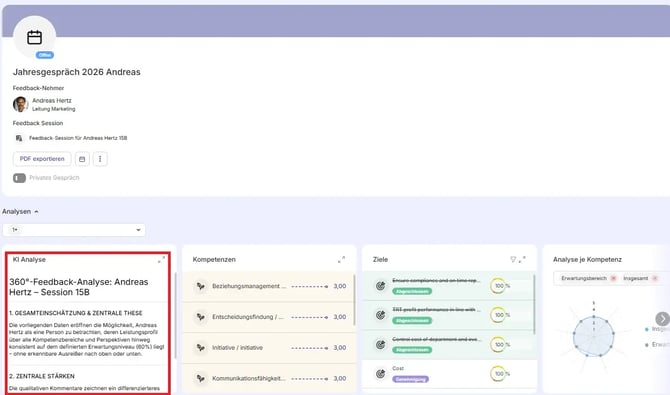Remove the Insgesamt filter chip
Screen dimensions: 670x395
point(655,278)
